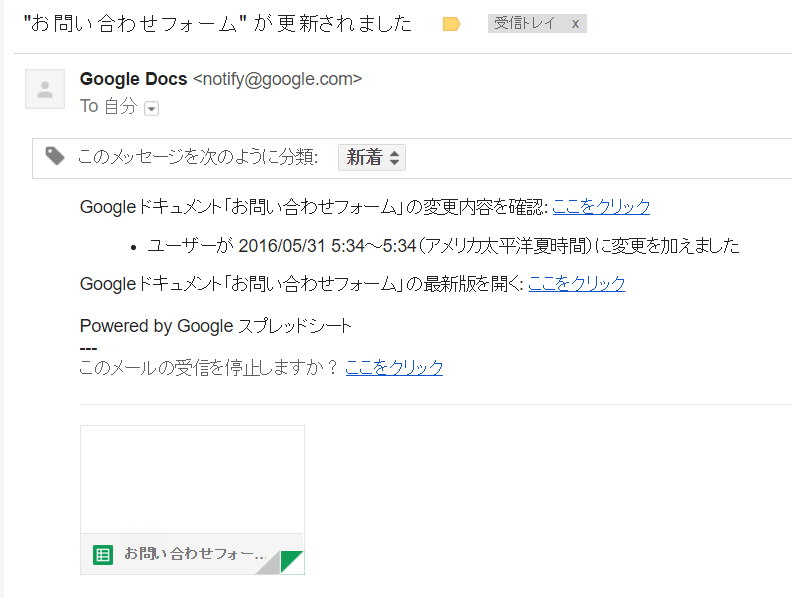Click the unsubscribe ここをクリック link

(x=394, y=368)
